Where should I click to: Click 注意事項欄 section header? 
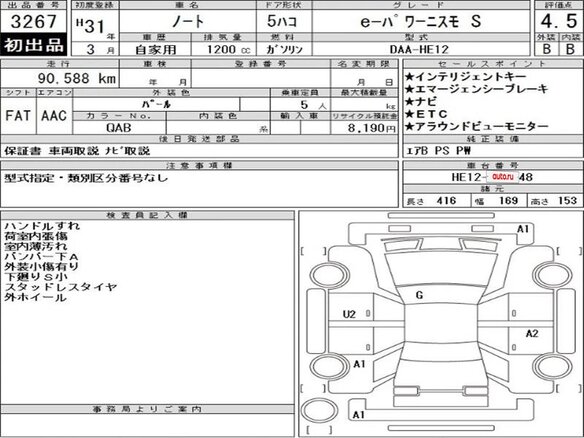coord(199,165)
